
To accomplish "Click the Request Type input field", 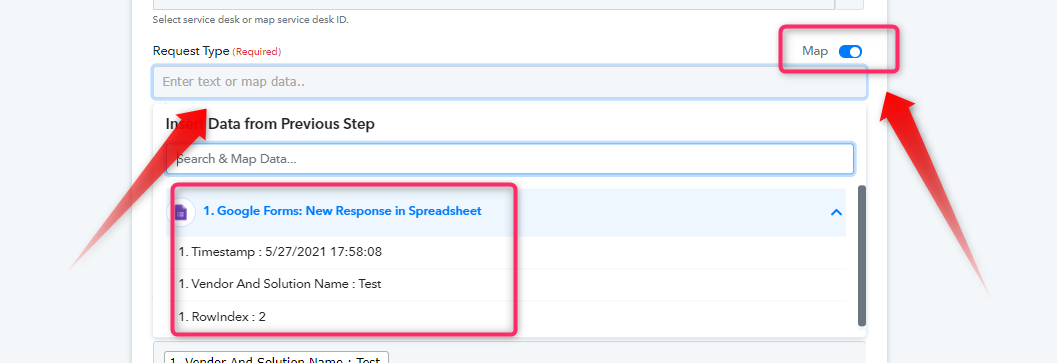I will pyautogui.click(x=510, y=82).
